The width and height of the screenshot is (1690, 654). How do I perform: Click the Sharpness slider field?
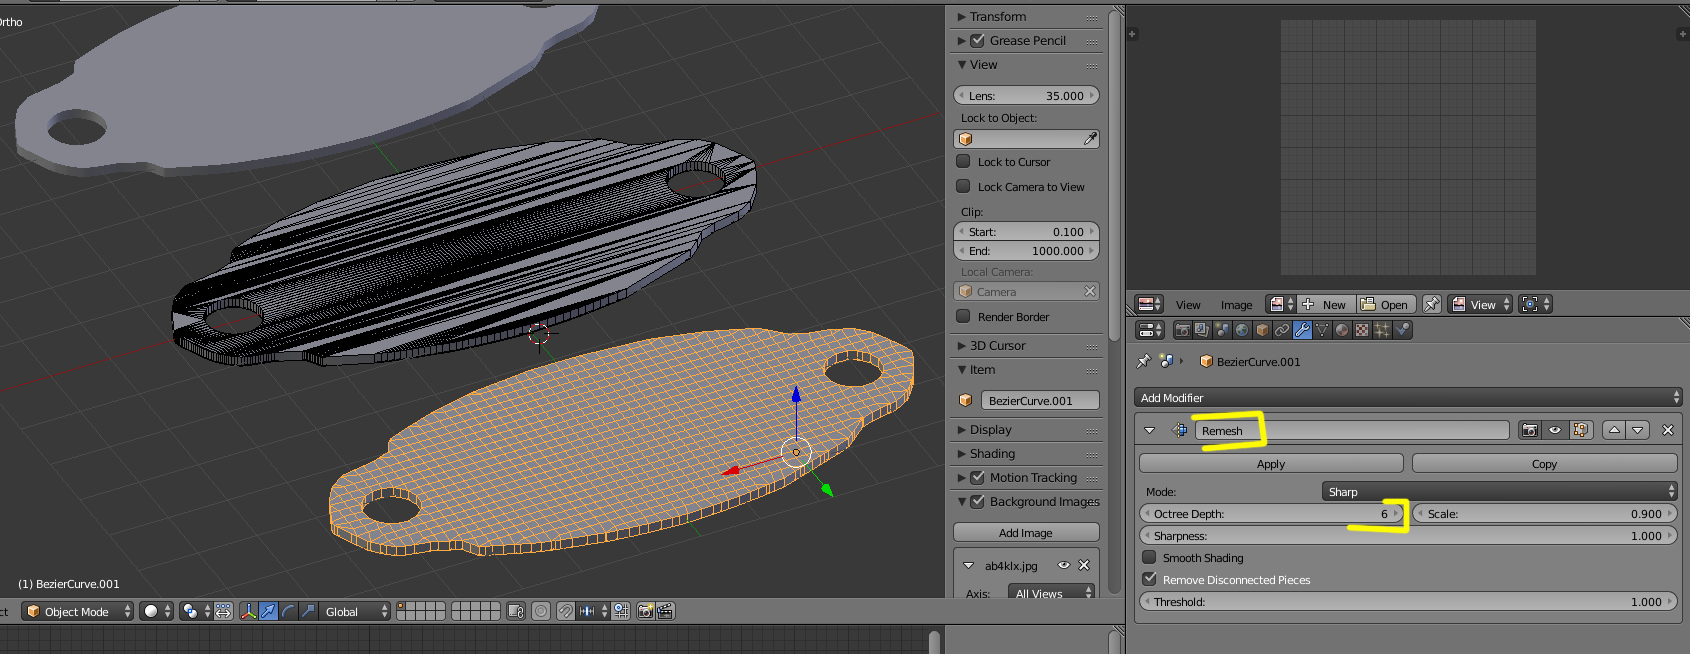[x=1408, y=536]
